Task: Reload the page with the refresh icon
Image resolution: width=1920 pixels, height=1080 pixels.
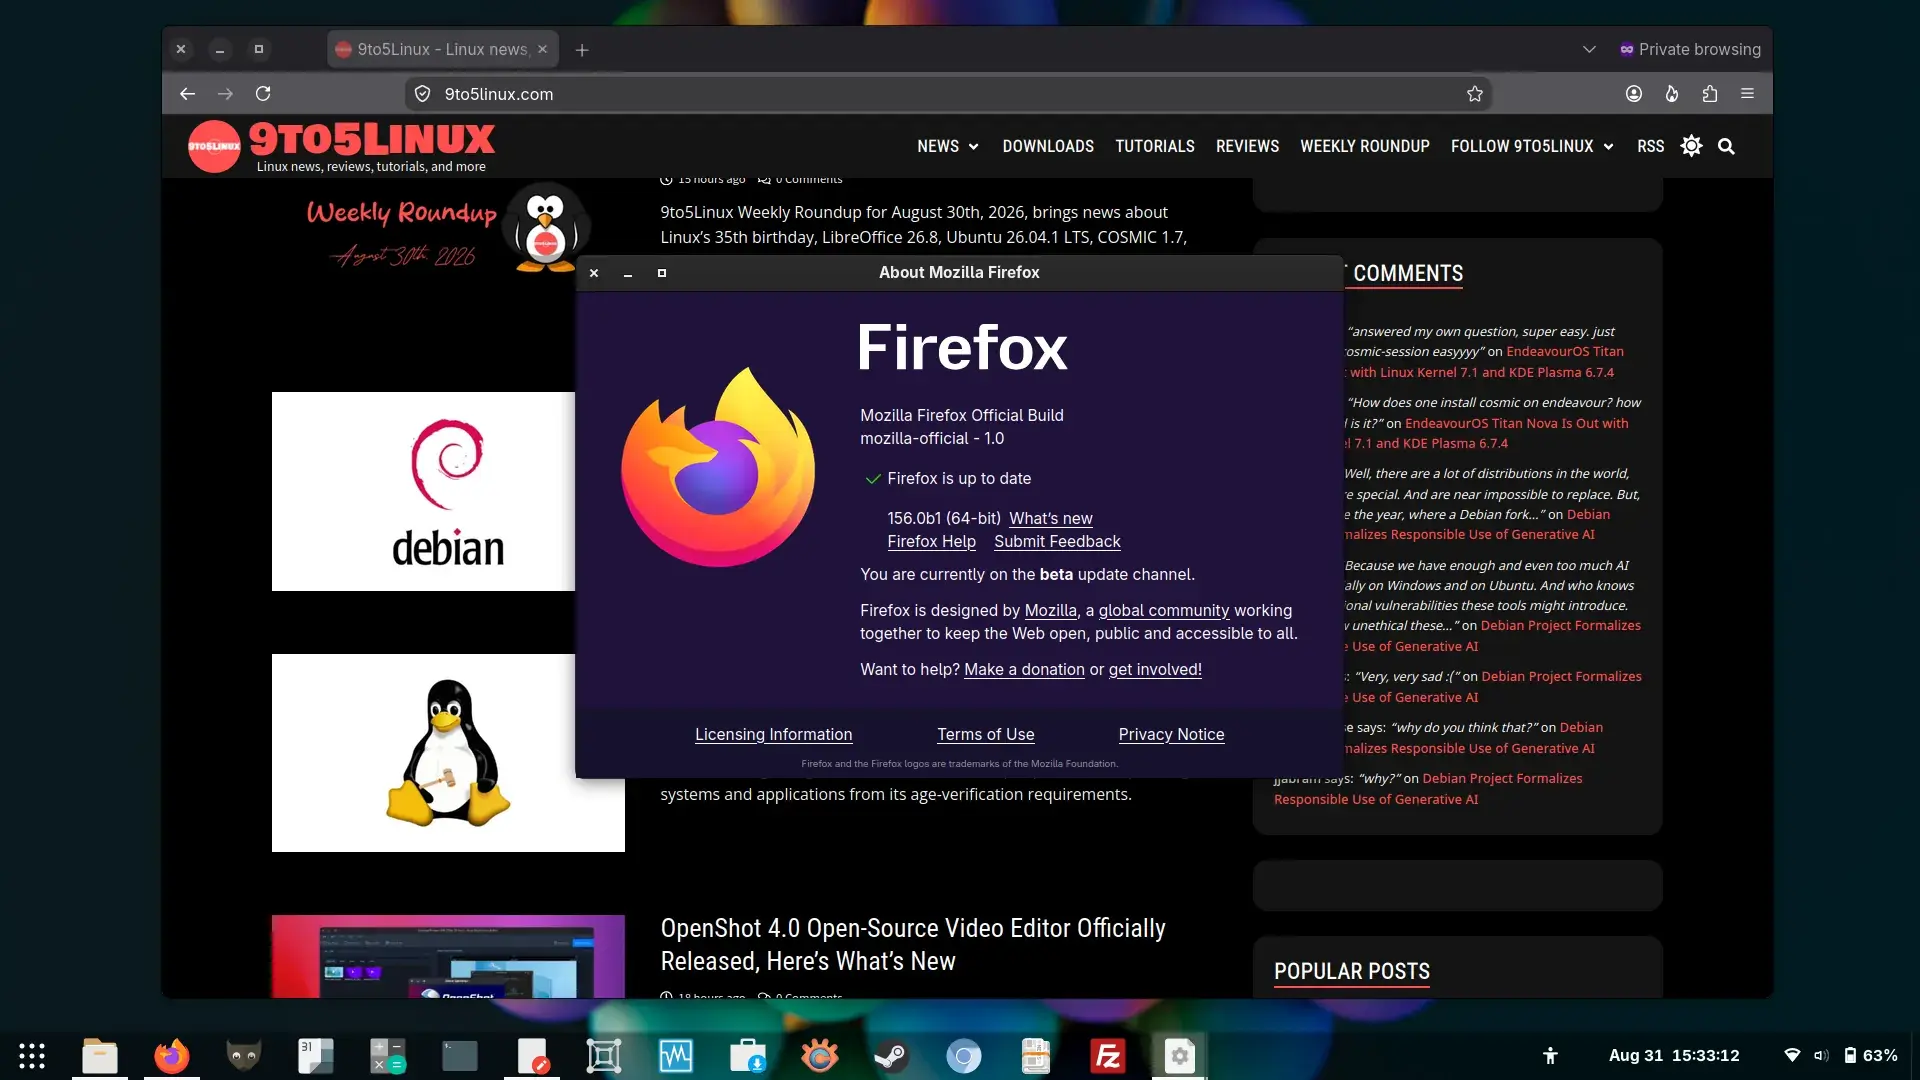Action: click(x=263, y=93)
